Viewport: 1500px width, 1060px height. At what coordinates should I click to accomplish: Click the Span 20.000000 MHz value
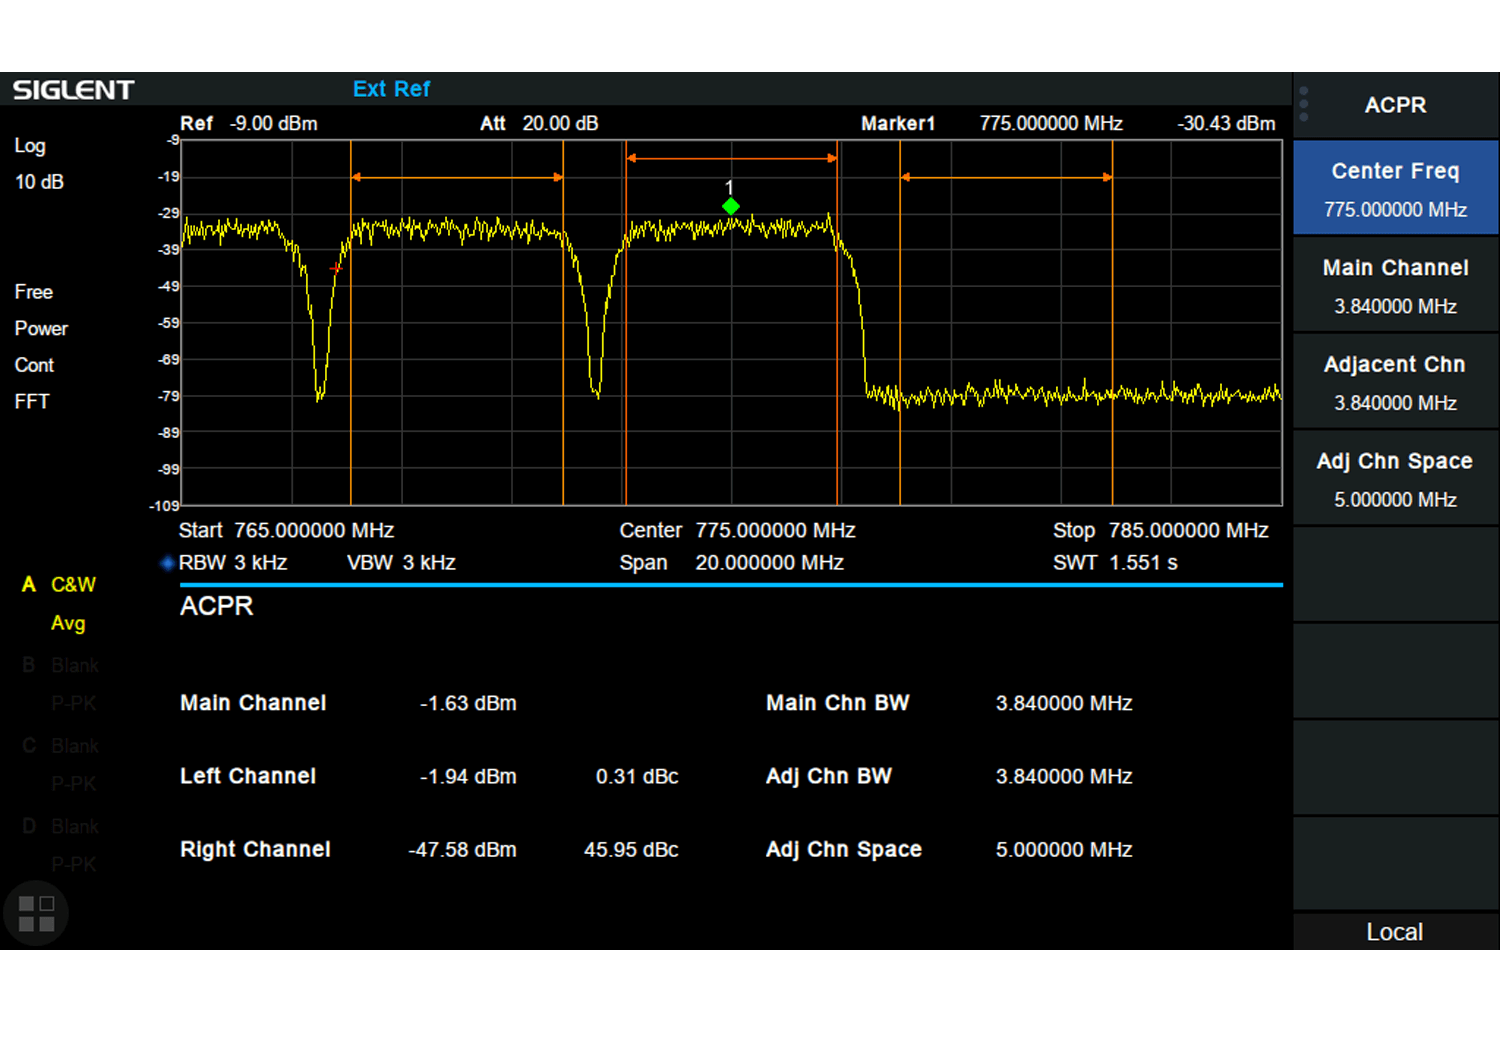point(769,563)
